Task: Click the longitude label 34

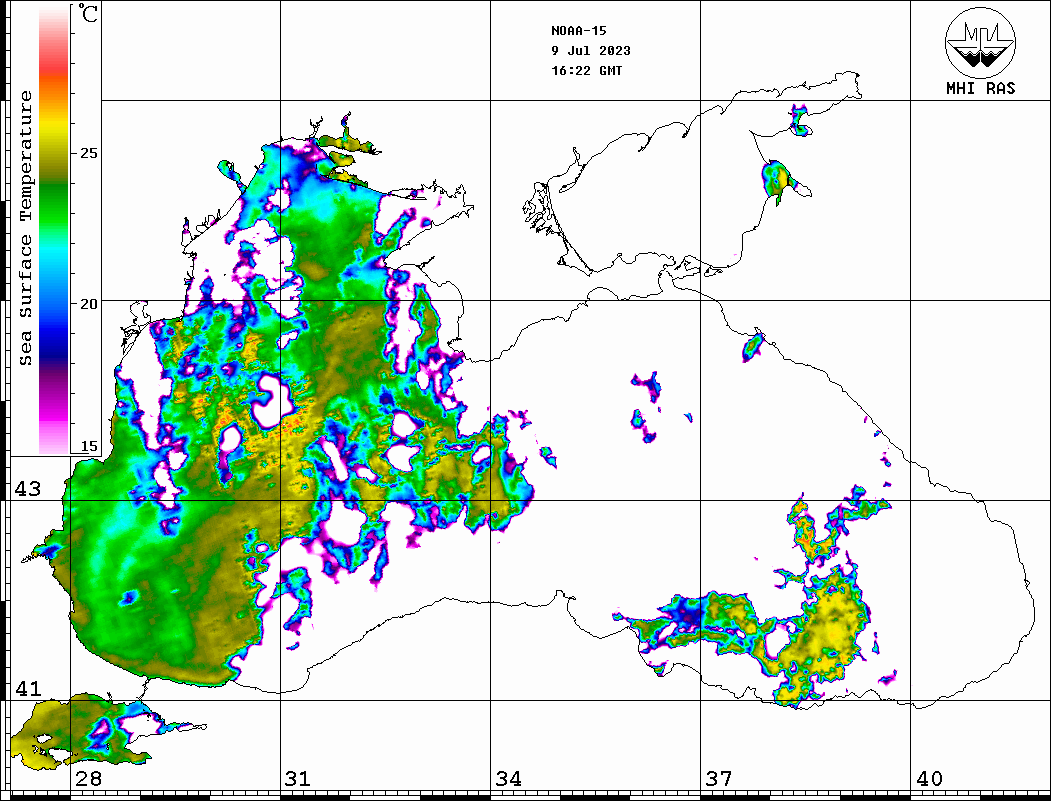Action: pyautogui.click(x=508, y=779)
